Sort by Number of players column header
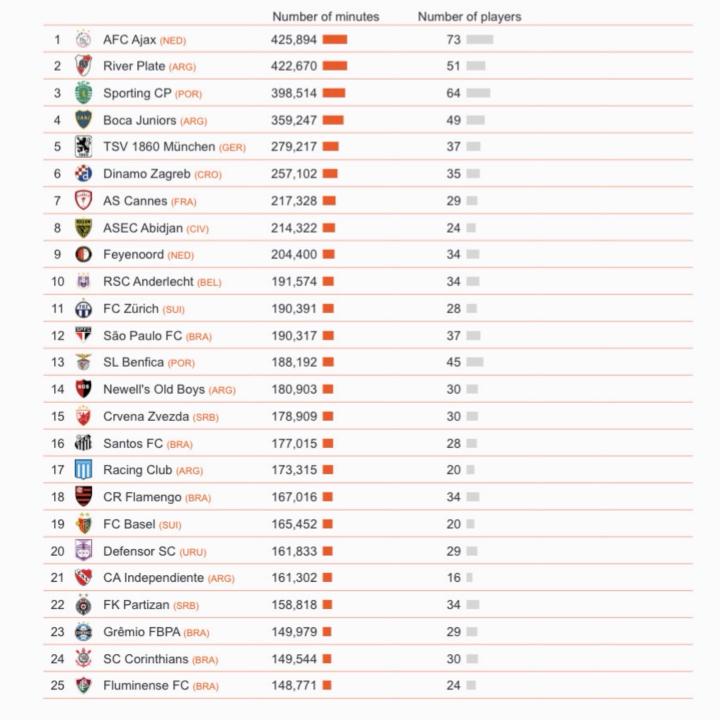 [x=469, y=17]
